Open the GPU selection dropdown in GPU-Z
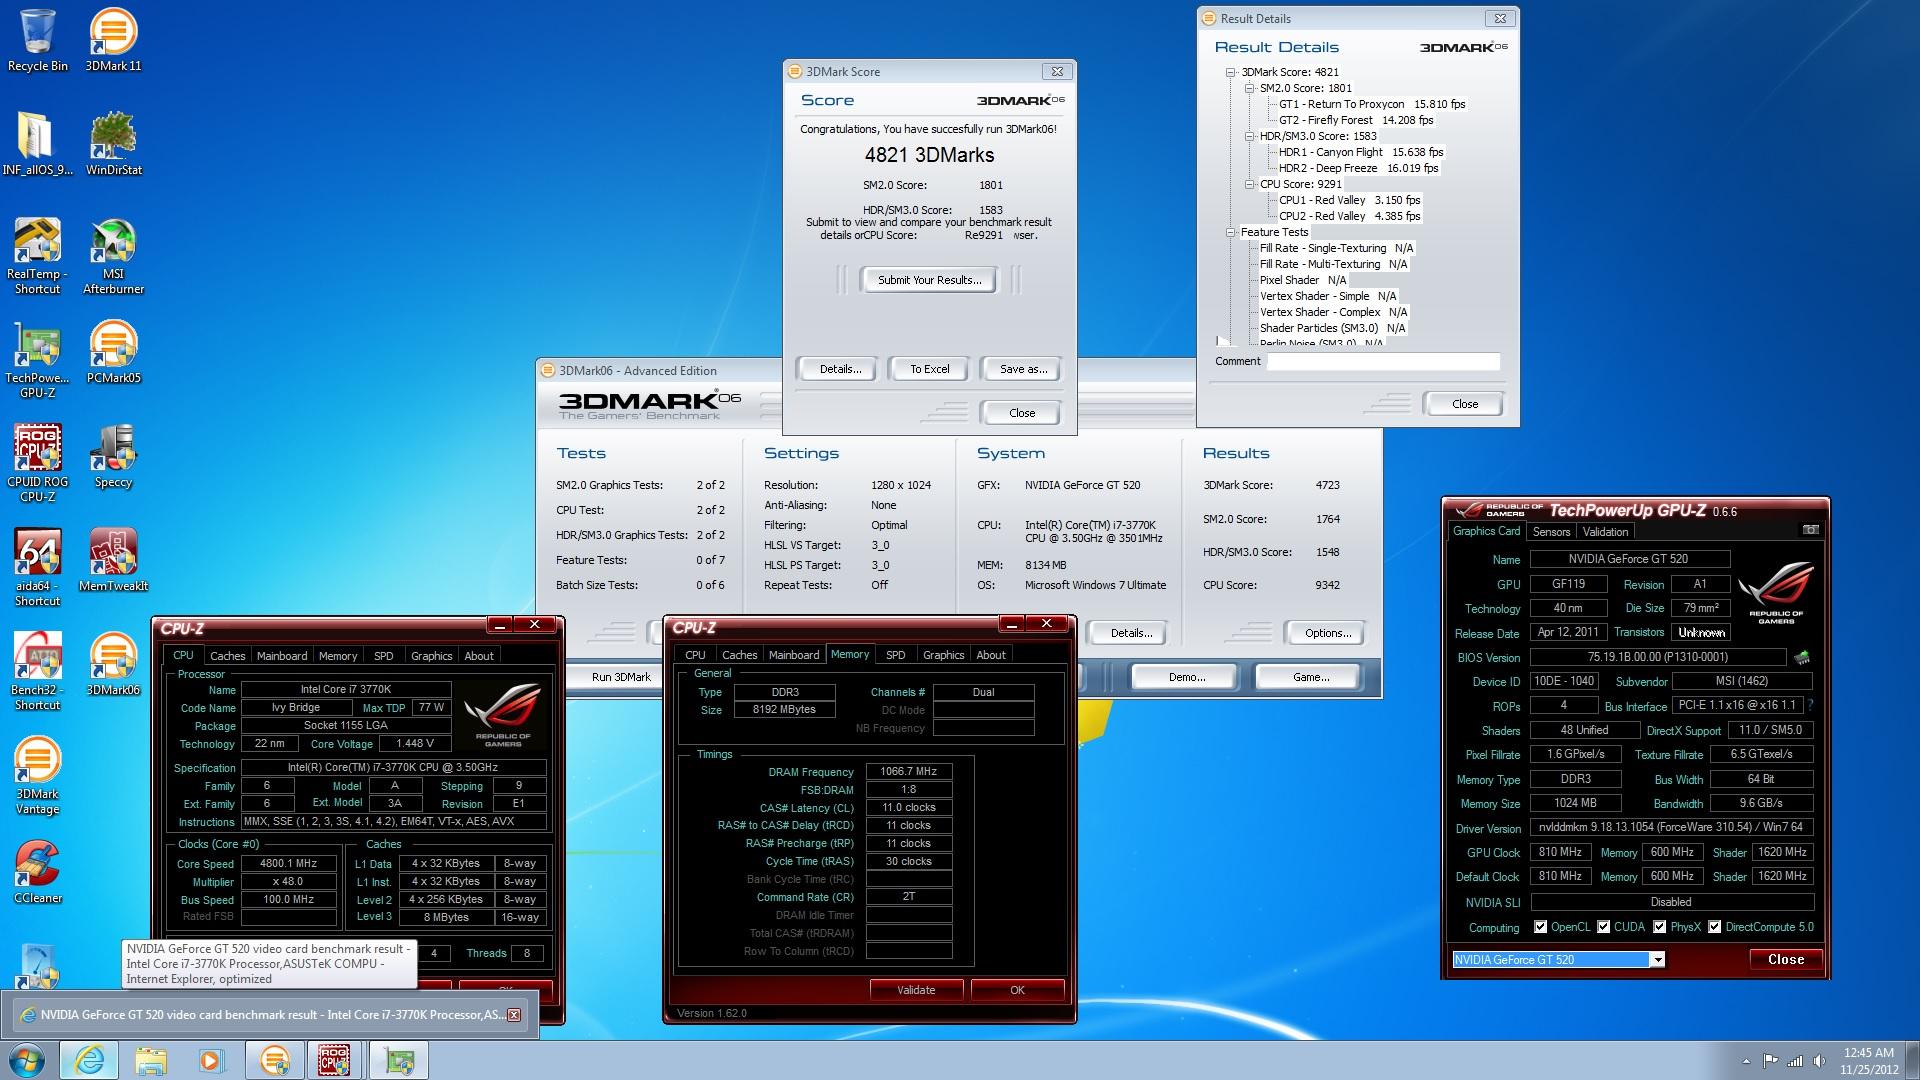The height and width of the screenshot is (1080, 1920). 1657,960
